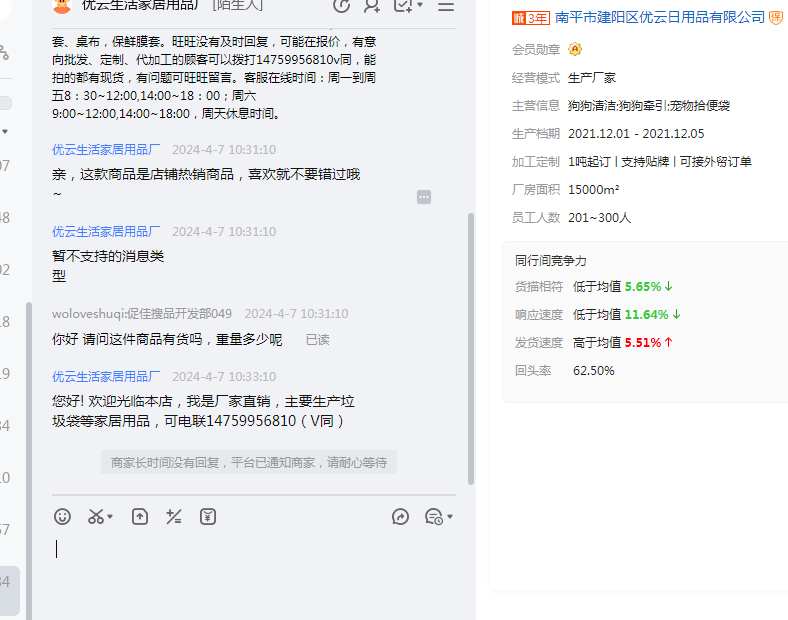Expand the chat history dropdown arrow
Viewport: 788px width, 620px height.
pos(450,517)
